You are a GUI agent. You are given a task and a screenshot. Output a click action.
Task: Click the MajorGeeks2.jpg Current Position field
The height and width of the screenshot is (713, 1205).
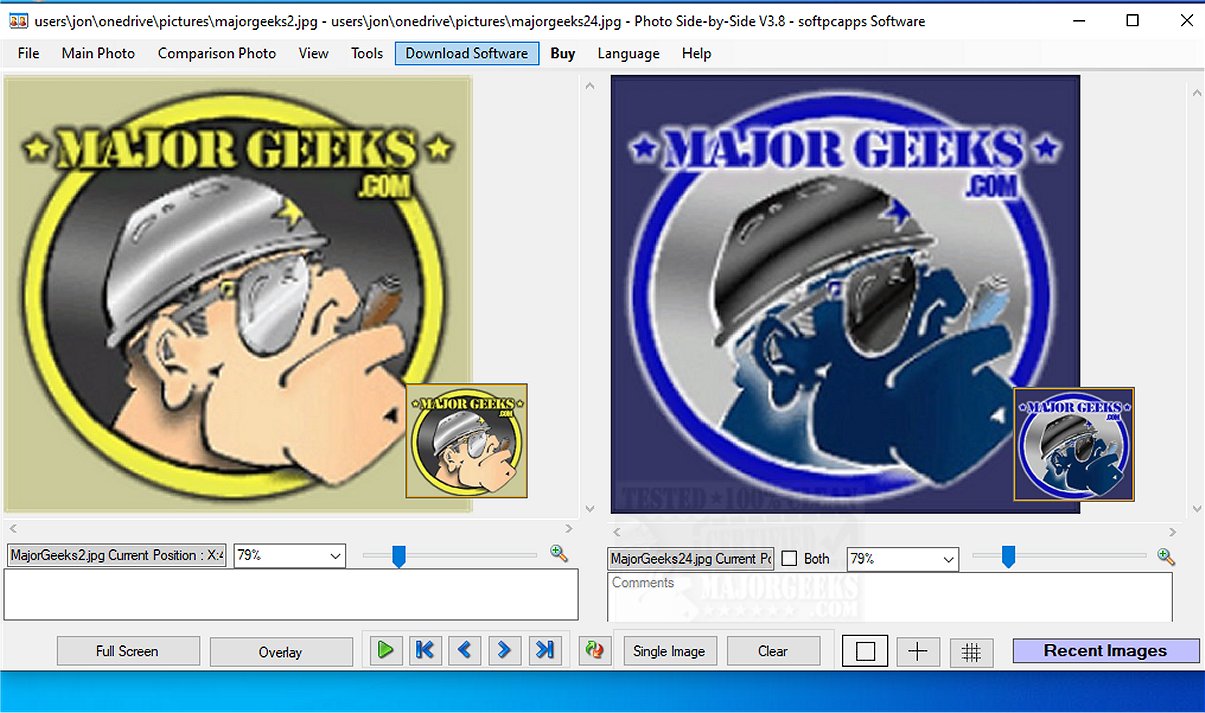pyautogui.click(x=117, y=555)
